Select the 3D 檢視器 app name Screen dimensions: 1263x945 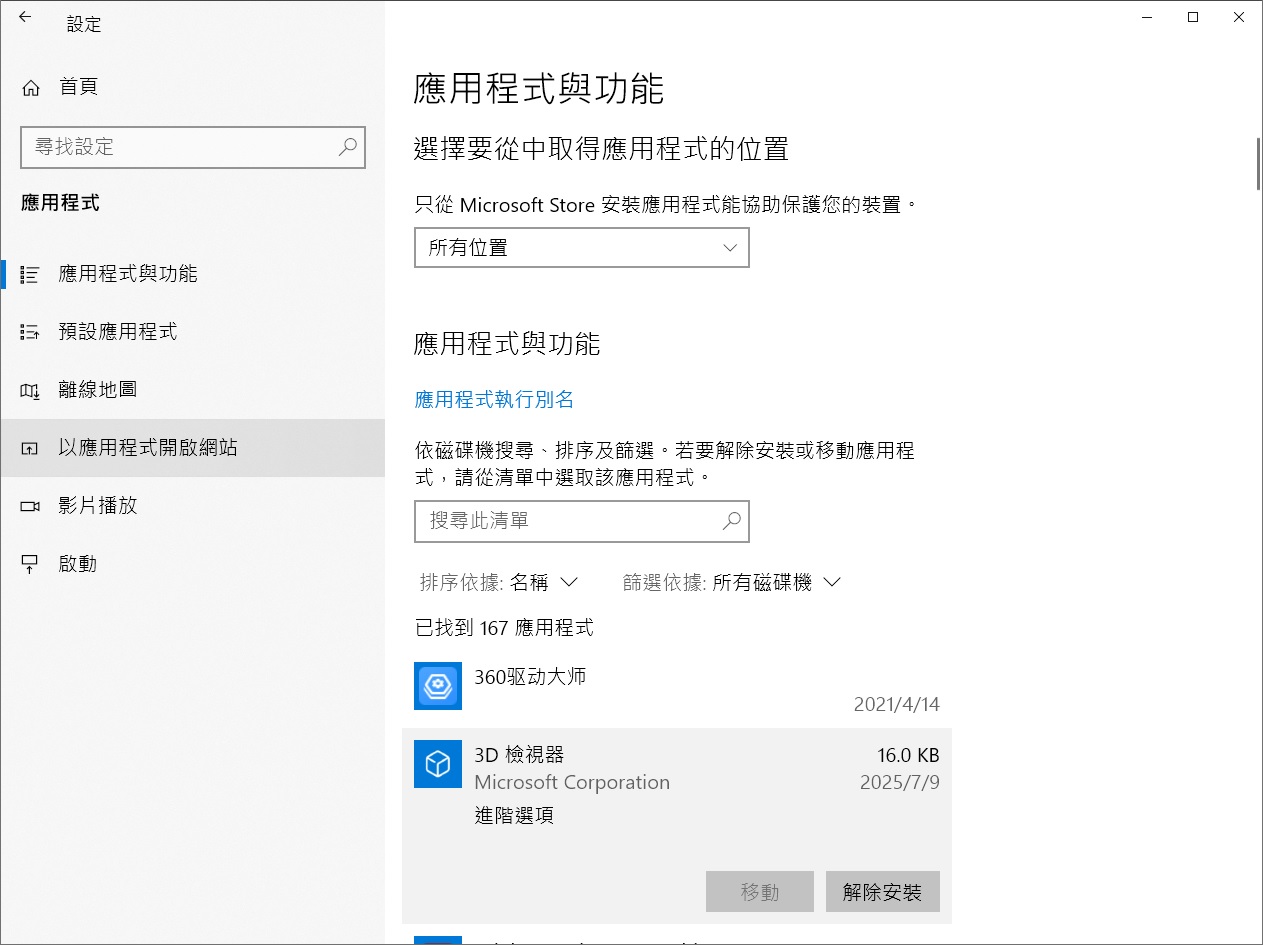tap(519, 754)
